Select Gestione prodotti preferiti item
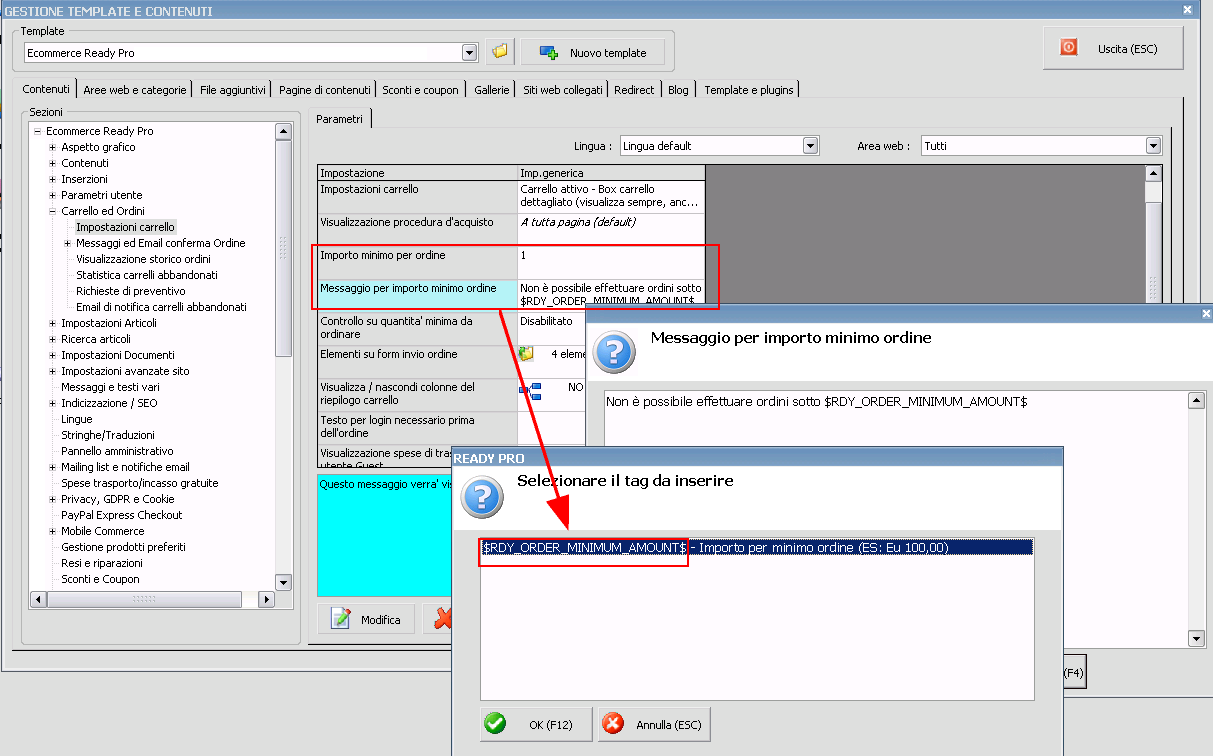The image size is (1213, 756). pos(123,547)
